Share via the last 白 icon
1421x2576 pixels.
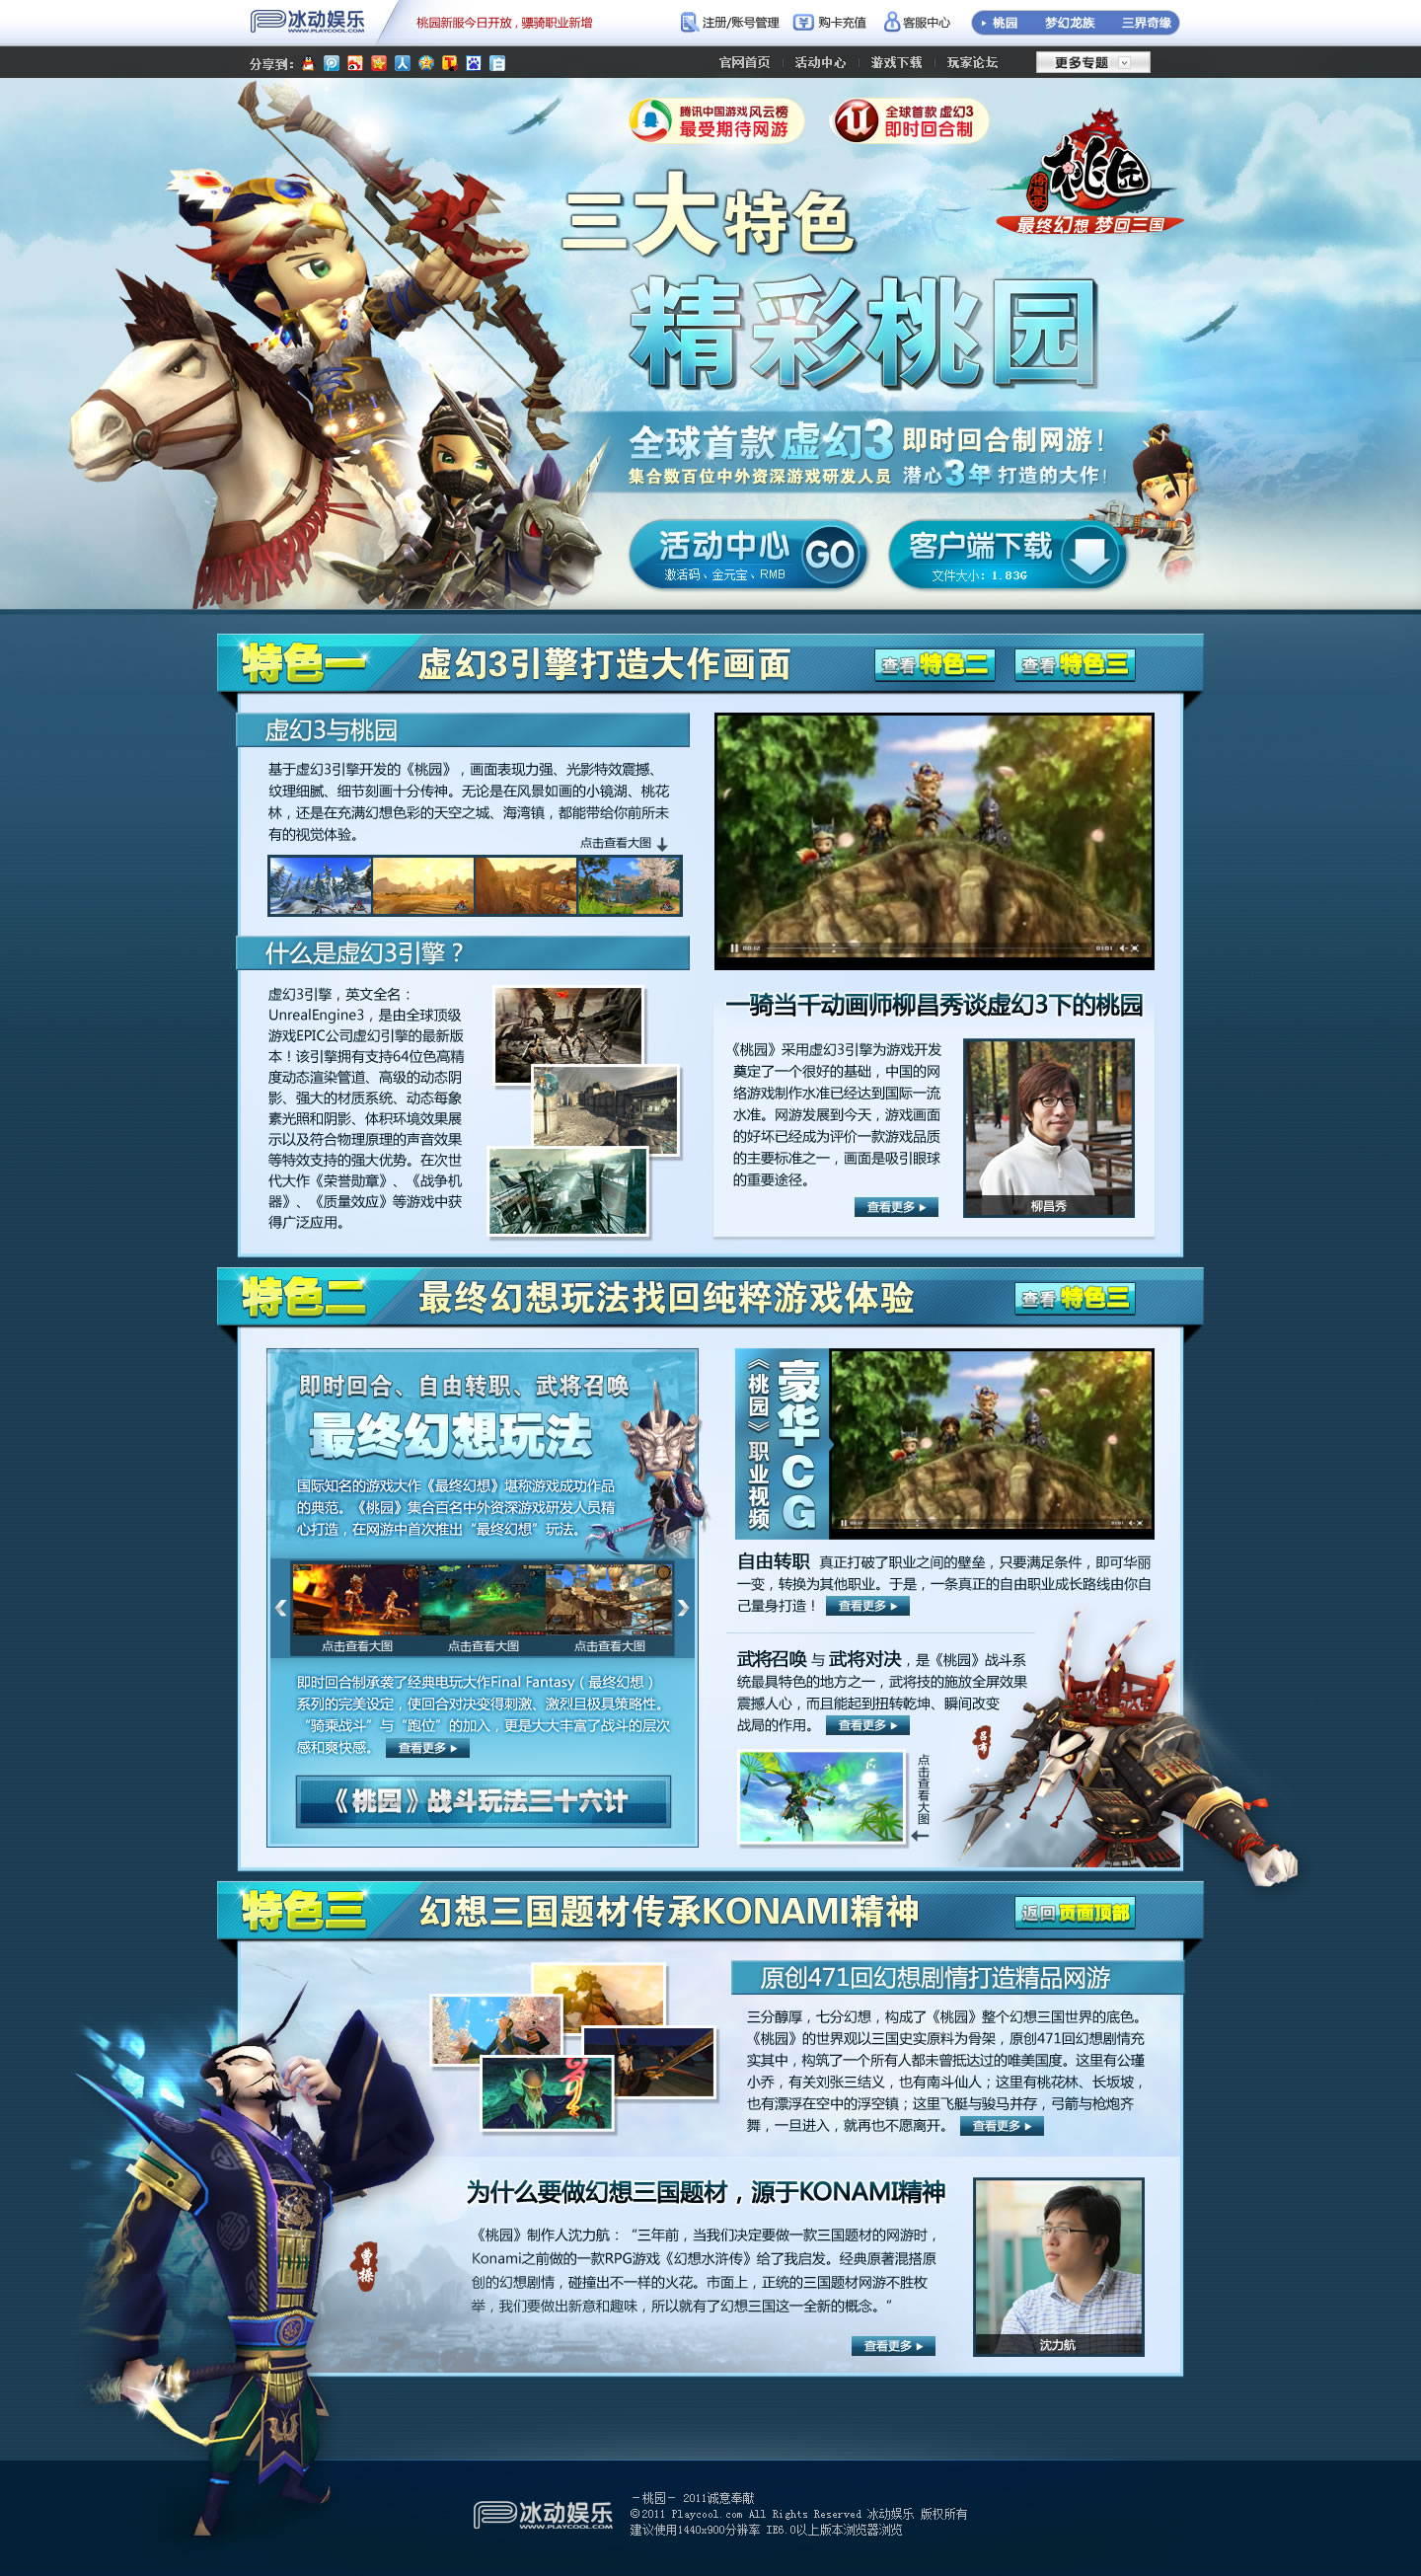[x=497, y=63]
